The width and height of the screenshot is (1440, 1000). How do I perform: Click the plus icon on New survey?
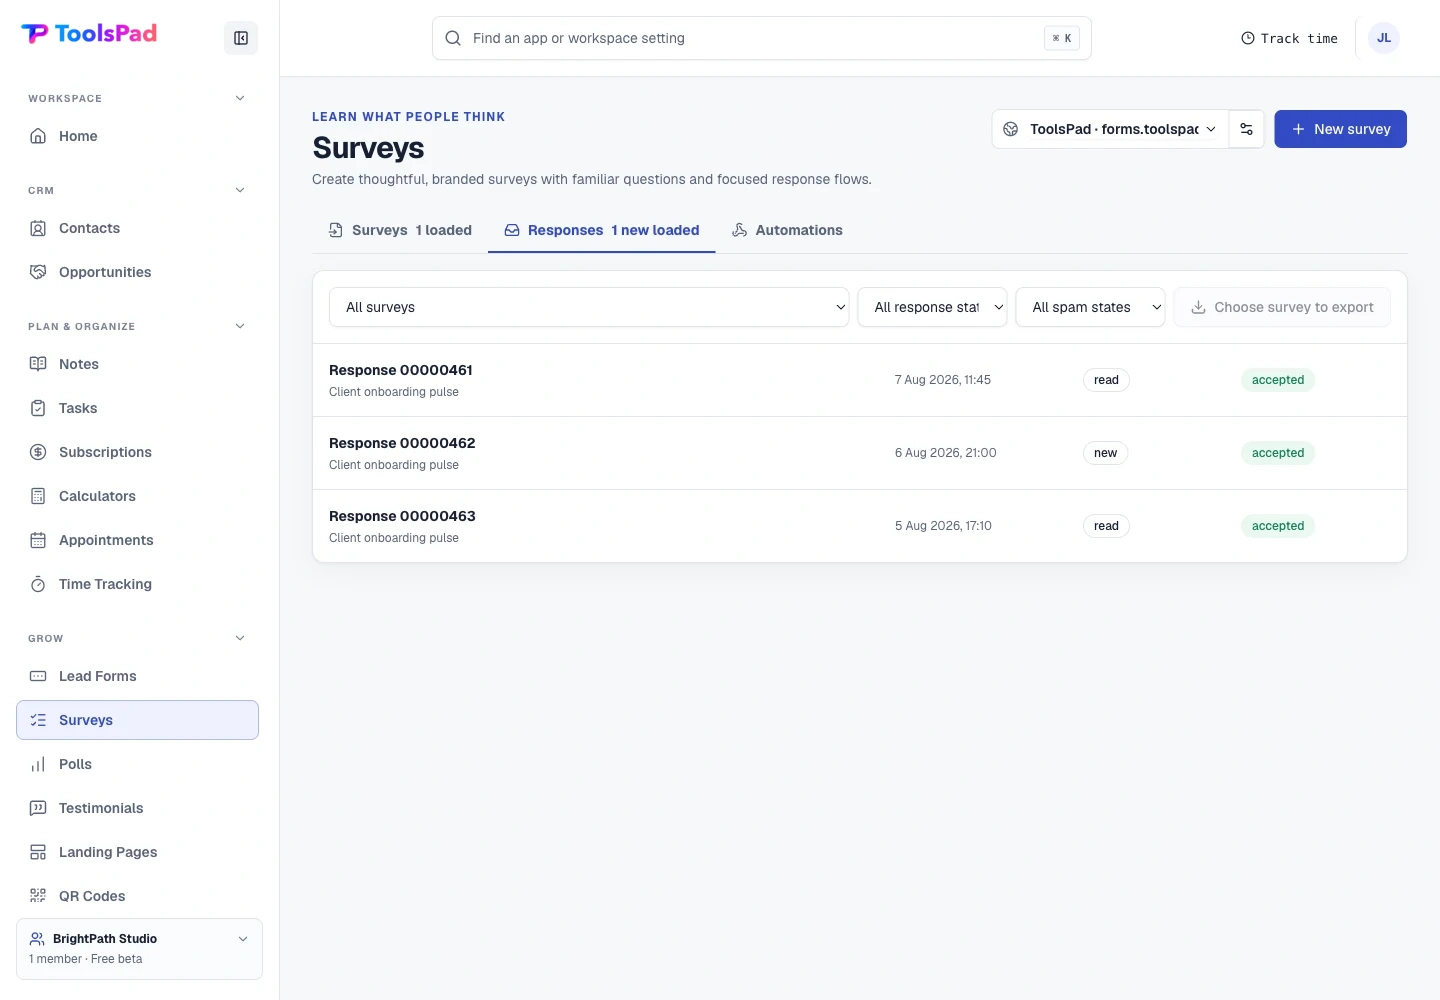click(1298, 129)
